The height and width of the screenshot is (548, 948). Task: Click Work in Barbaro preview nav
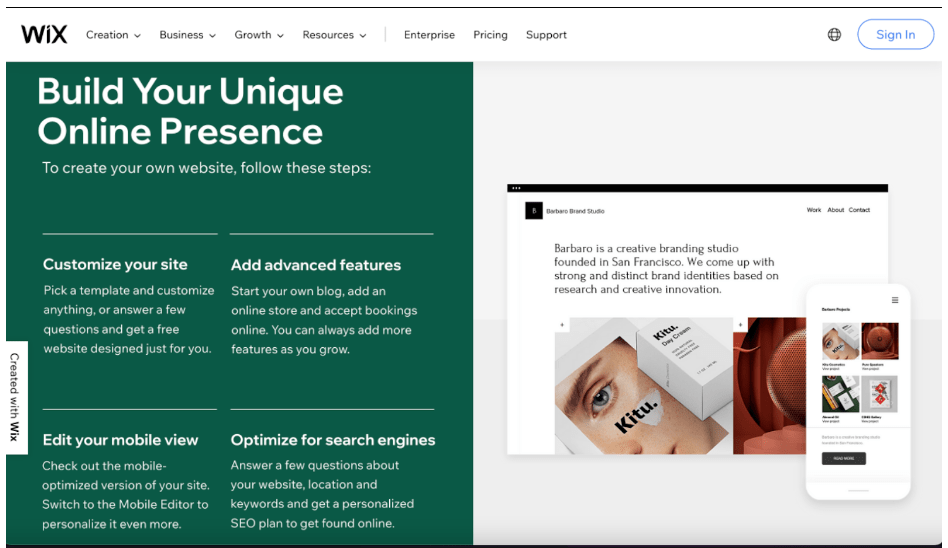[x=814, y=210]
